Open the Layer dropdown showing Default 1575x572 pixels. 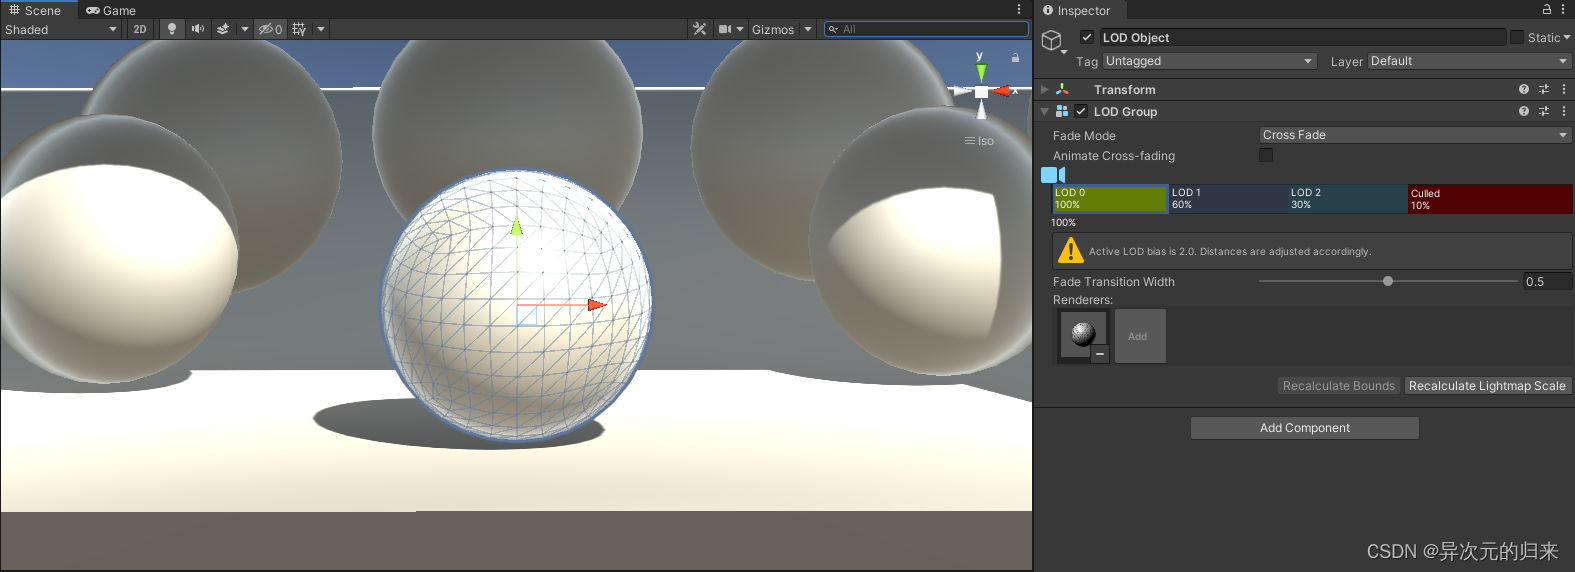pyautogui.click(x=1470, y=61)
